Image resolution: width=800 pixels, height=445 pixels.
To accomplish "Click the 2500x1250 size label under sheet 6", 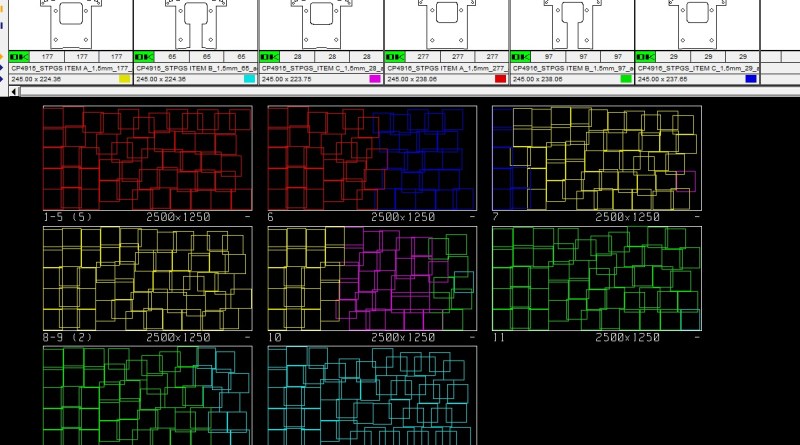I will point(403,217).
